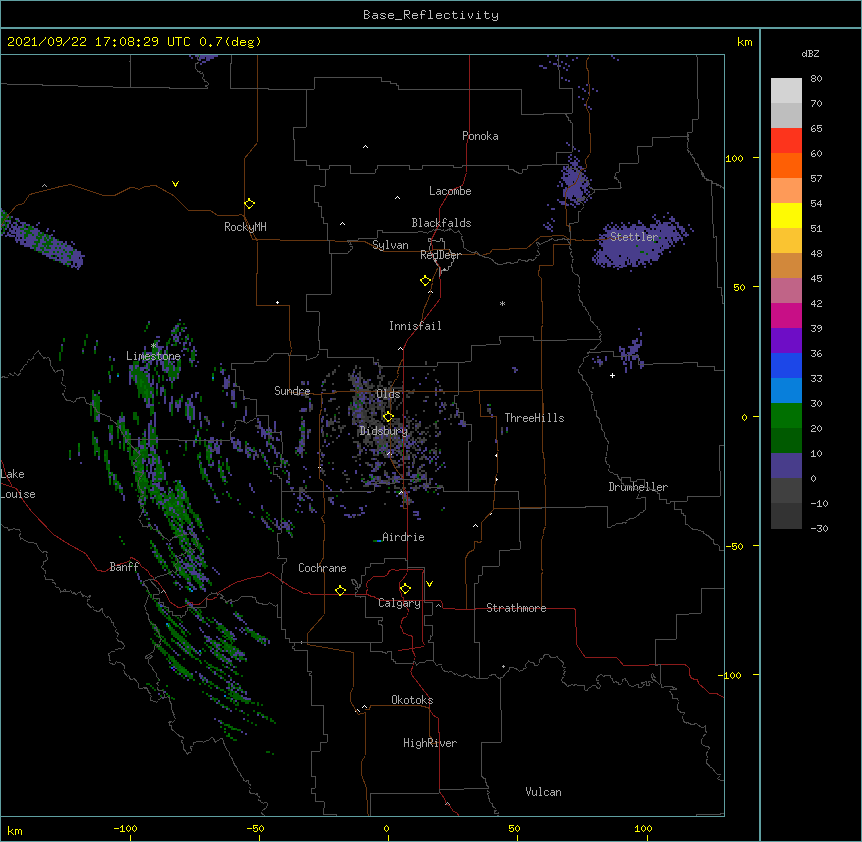Screen dimensions: 862x842
Task: Select the bright green swatch in dBZ scale
Action: tap(786, 416)
